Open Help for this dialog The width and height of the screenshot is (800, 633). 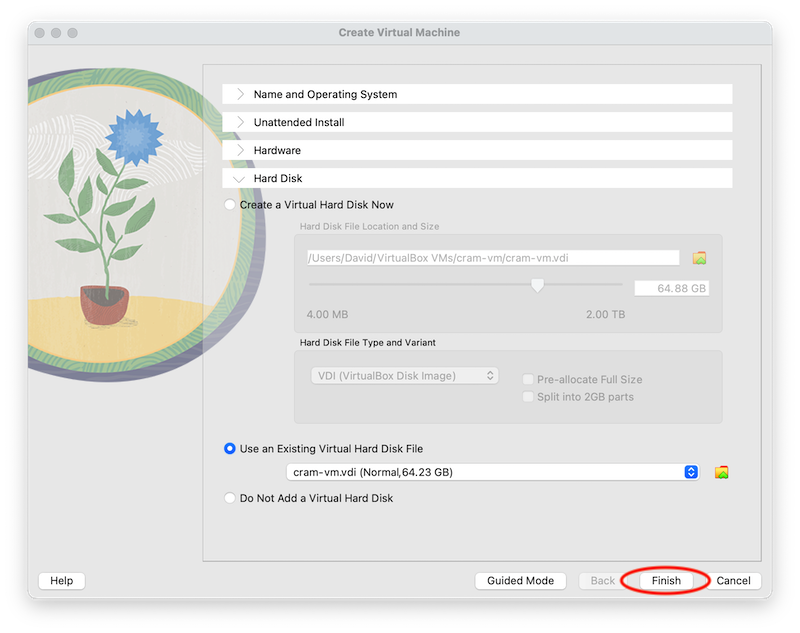point(61,580)
